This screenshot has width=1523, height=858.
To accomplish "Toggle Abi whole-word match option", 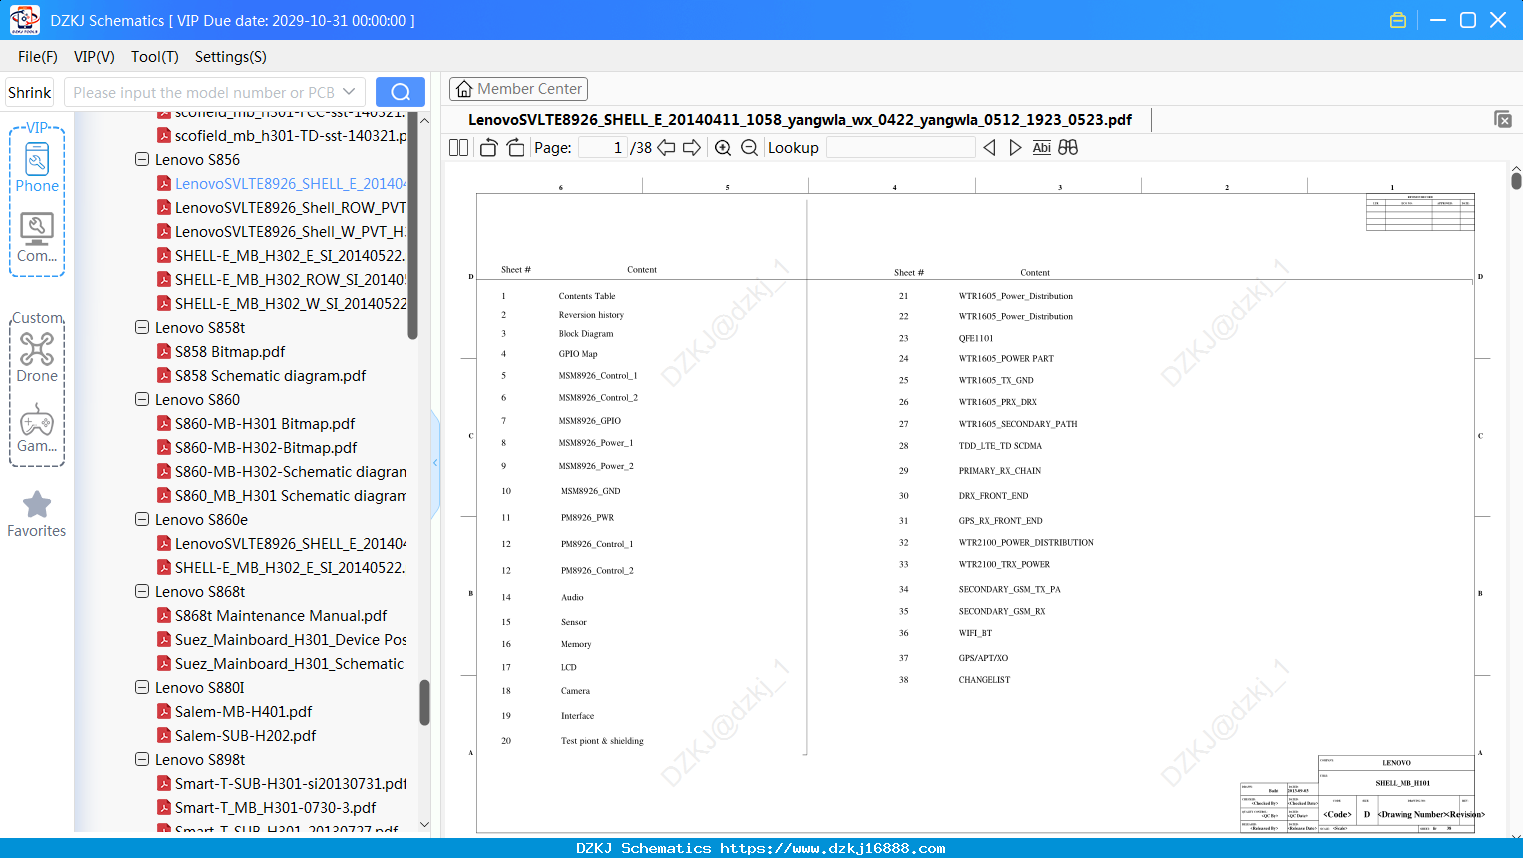I will pos(1042,148).
